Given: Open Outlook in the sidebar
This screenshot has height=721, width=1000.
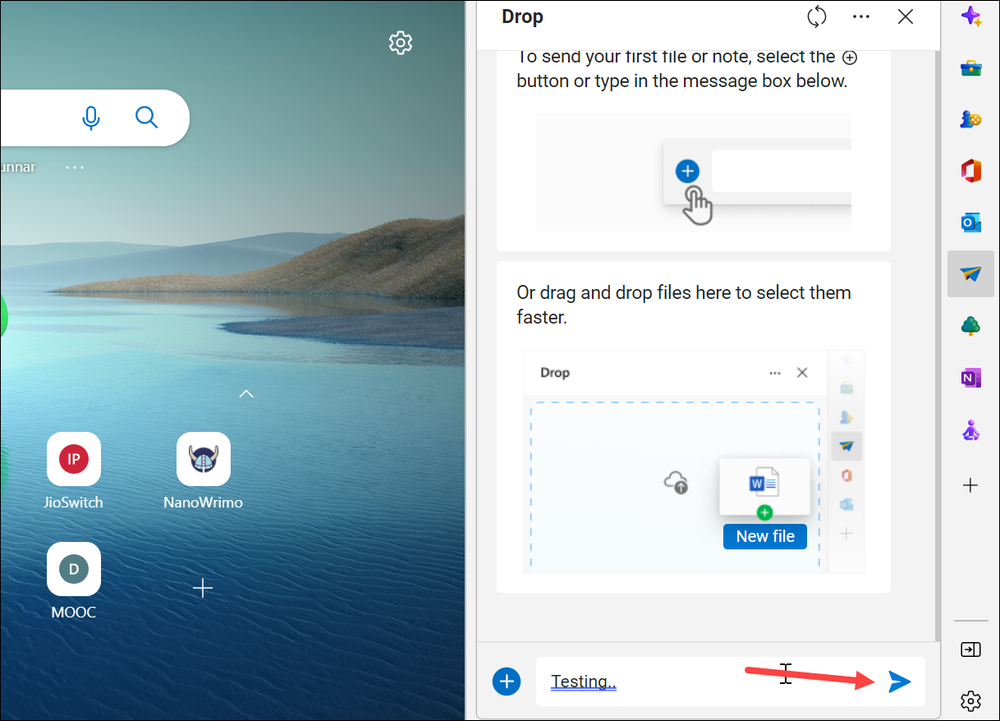Looking at the screenshot, I should tap(971, 222).
